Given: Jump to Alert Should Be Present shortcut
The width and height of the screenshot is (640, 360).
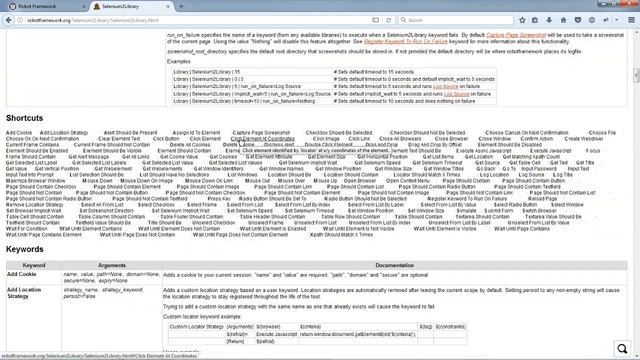Looking at the screenshot, I should (x=130, y=133).
